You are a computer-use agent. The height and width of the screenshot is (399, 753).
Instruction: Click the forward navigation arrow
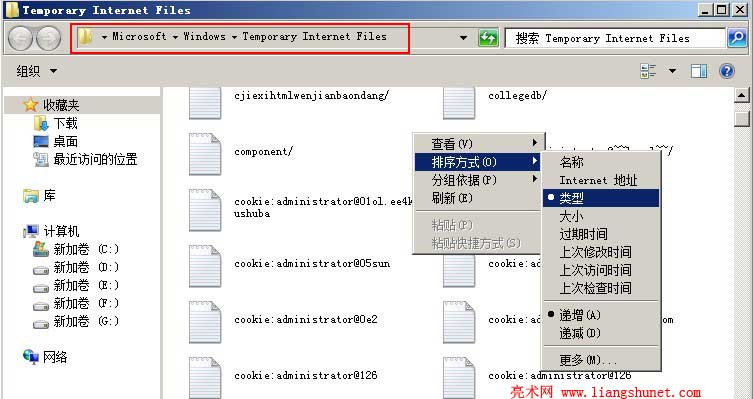click(49, 38)
